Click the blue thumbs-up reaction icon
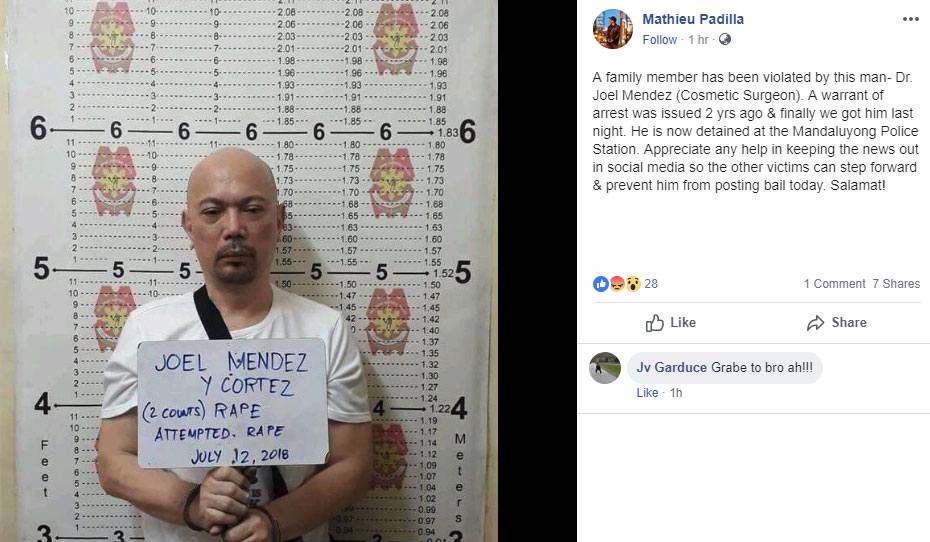The image size is (930, 542). (x=600, y=284)
